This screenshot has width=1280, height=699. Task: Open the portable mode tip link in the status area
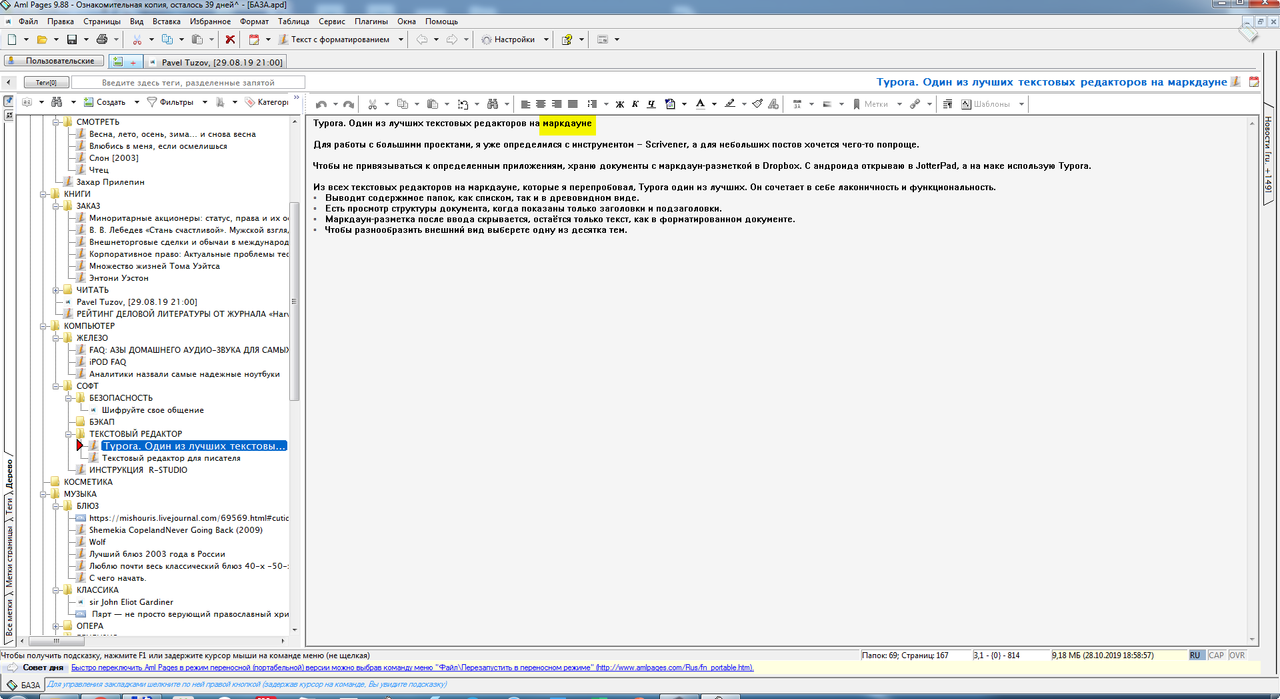coord(413,667)
